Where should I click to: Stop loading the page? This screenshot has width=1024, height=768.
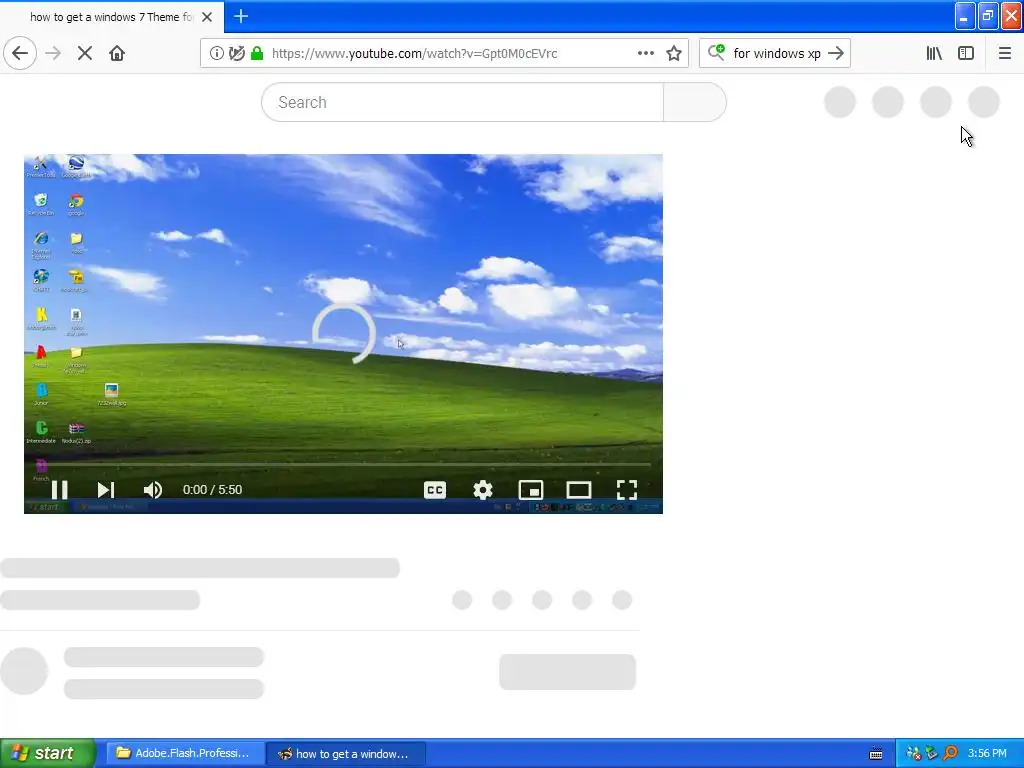pyautogui.click(x=85, y=54)
